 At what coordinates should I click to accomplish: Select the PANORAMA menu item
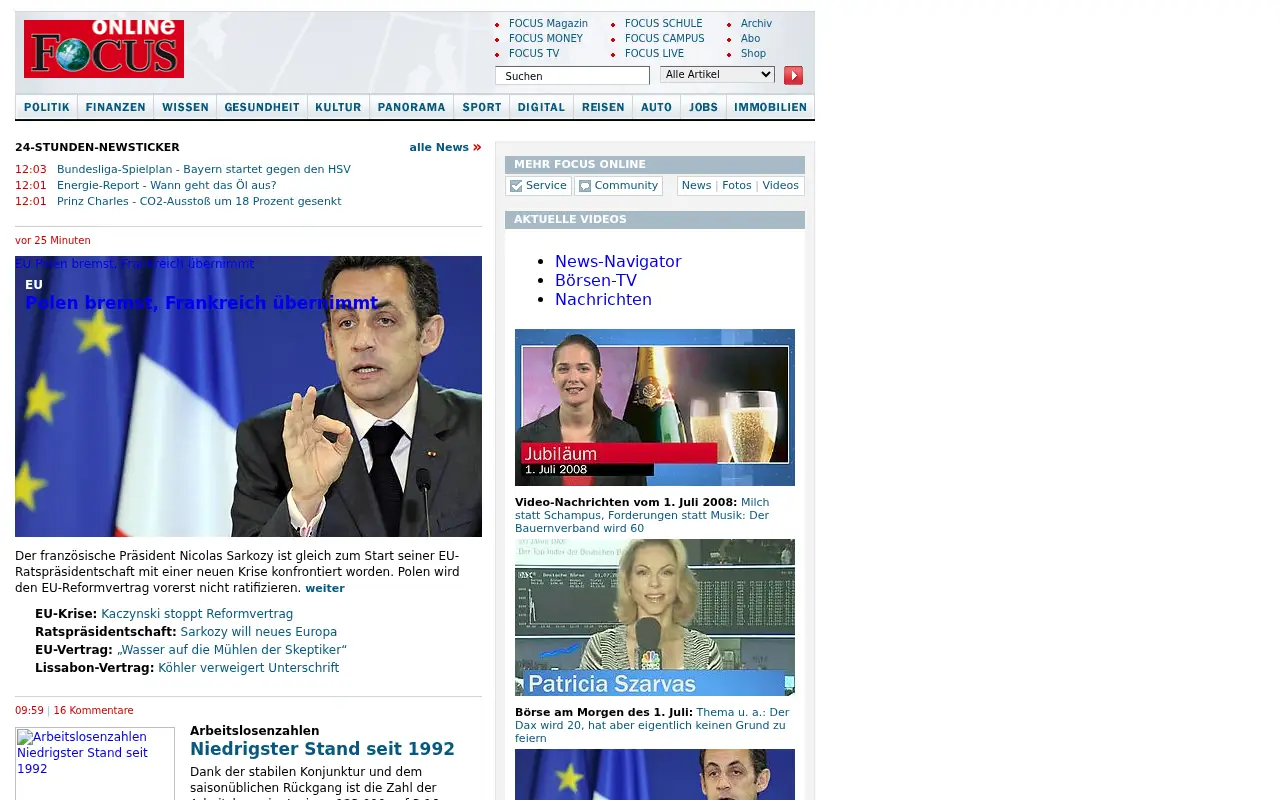pyautogui.click(x=411, y=107)
